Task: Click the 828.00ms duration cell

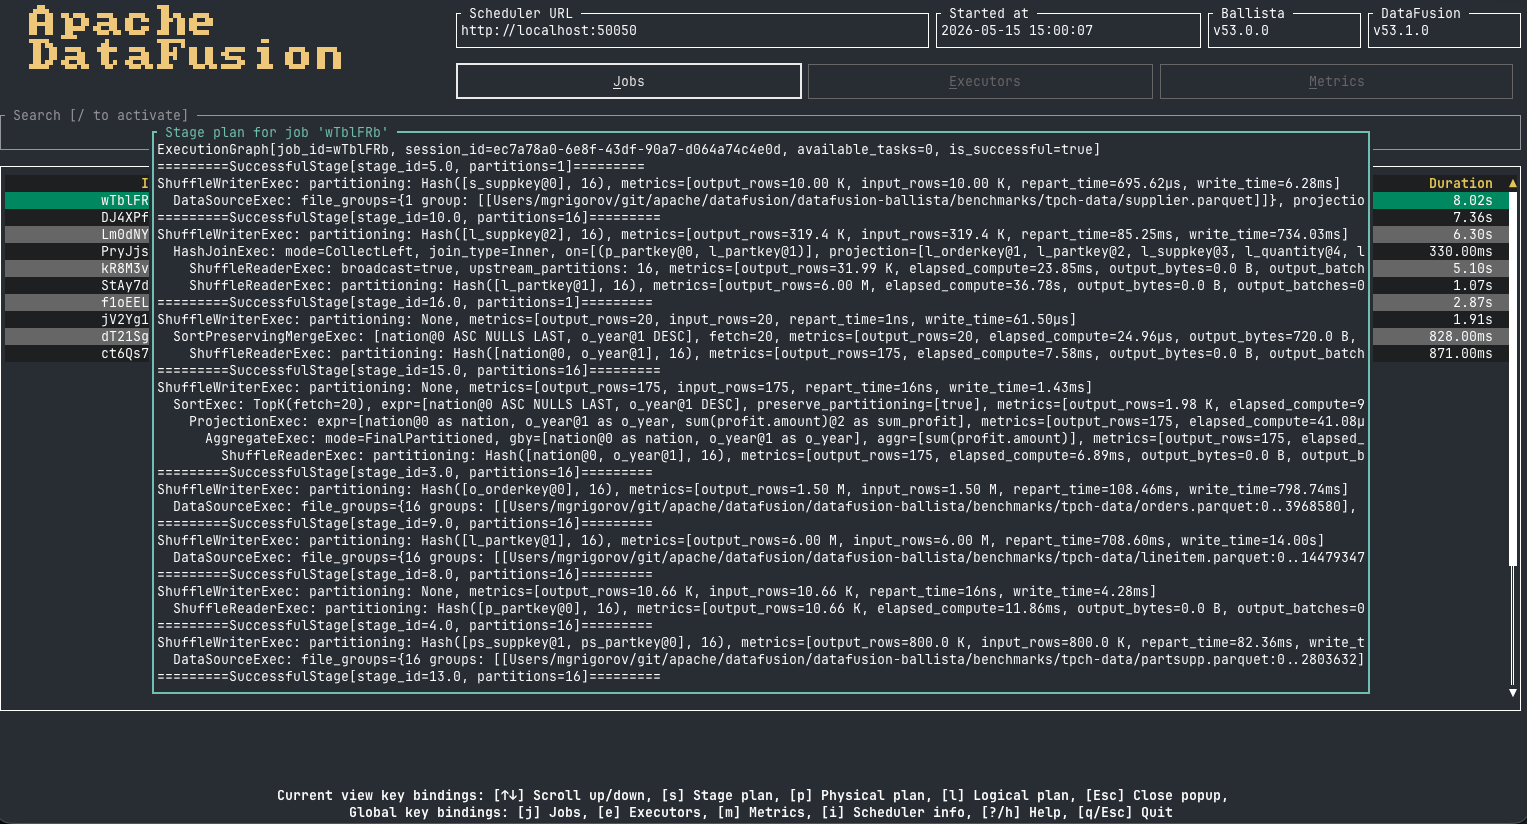Action: (1460, 336)
